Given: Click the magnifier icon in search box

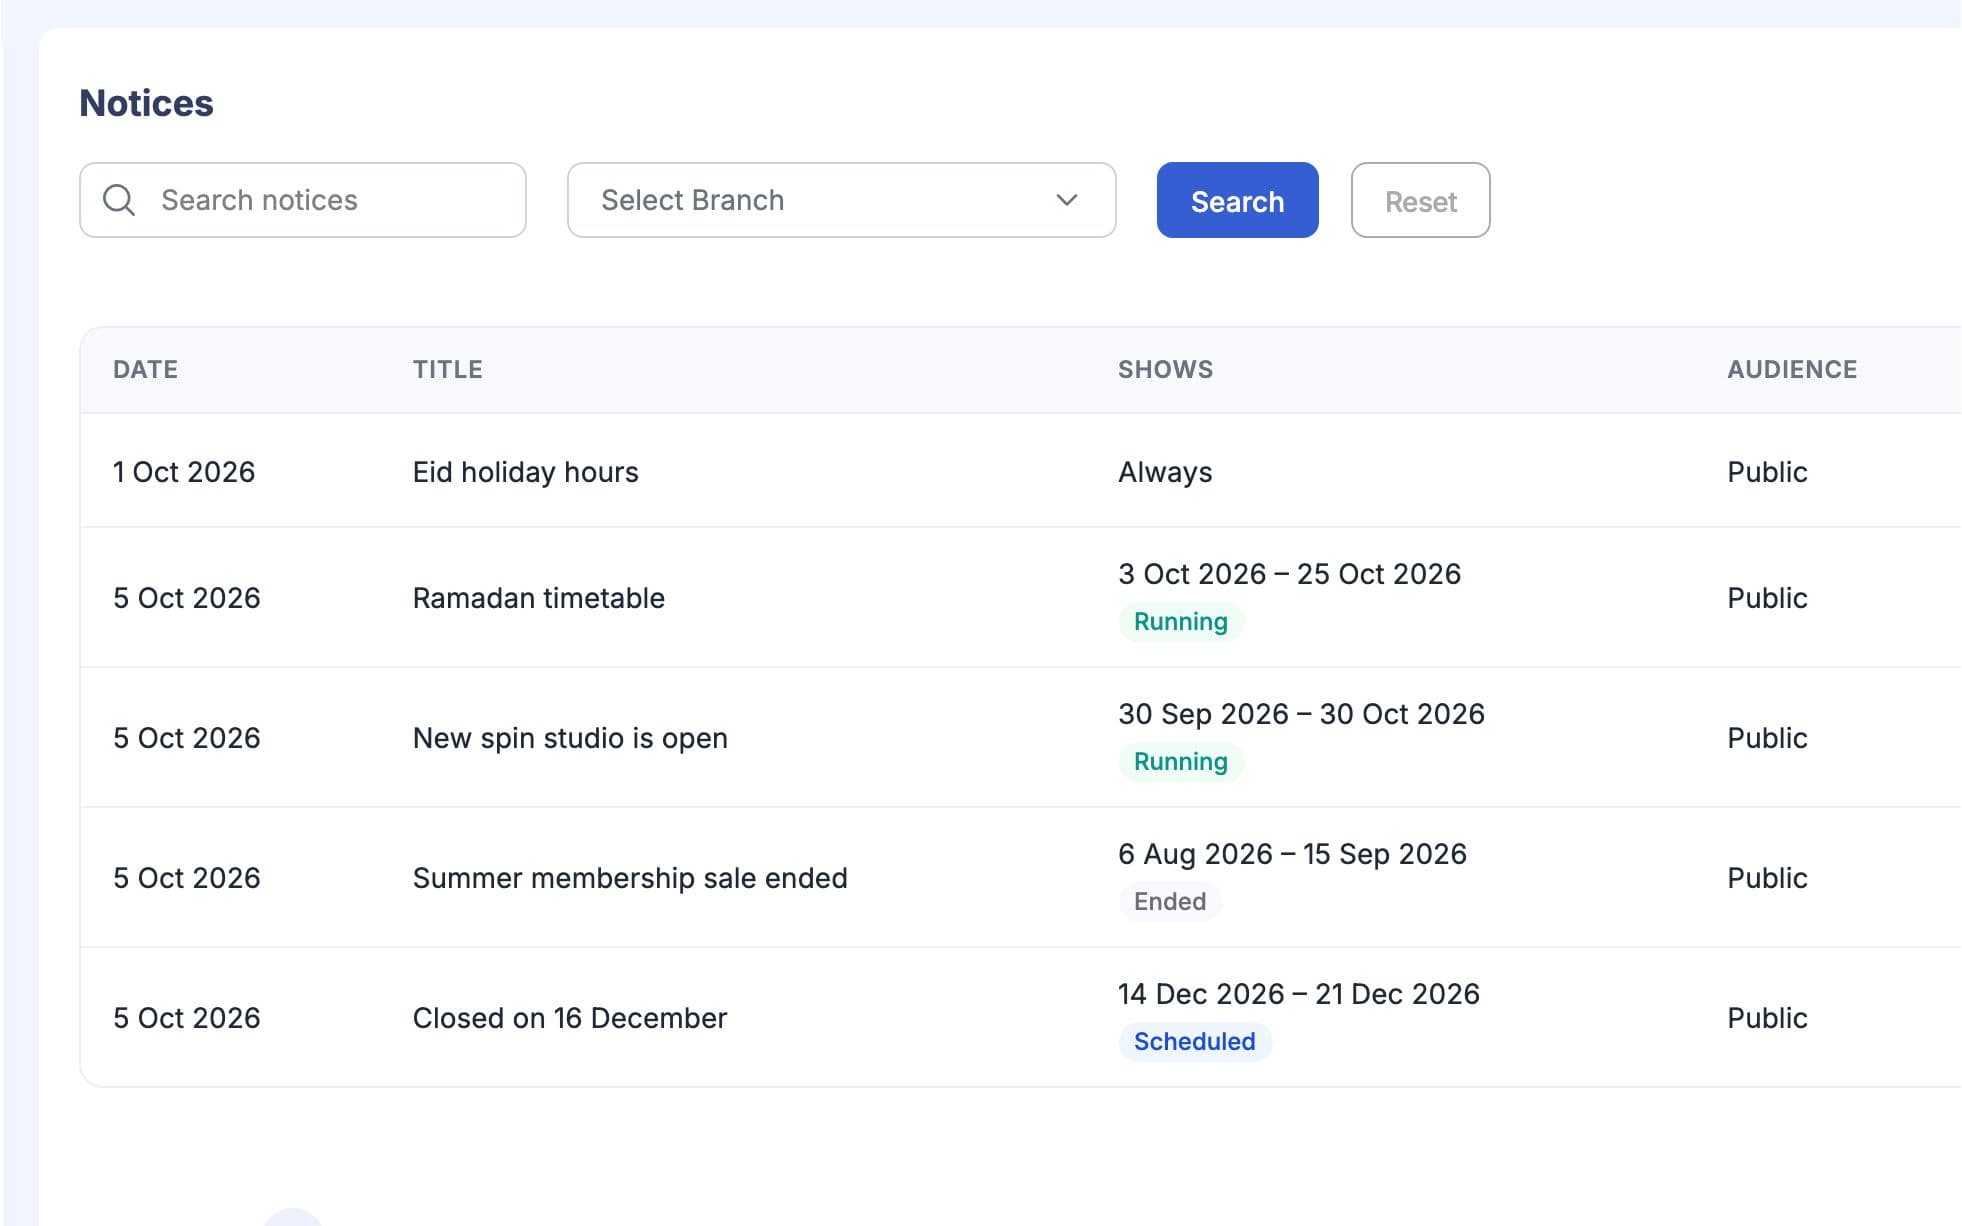Looking at the screenshot, I should coord(119,200).
